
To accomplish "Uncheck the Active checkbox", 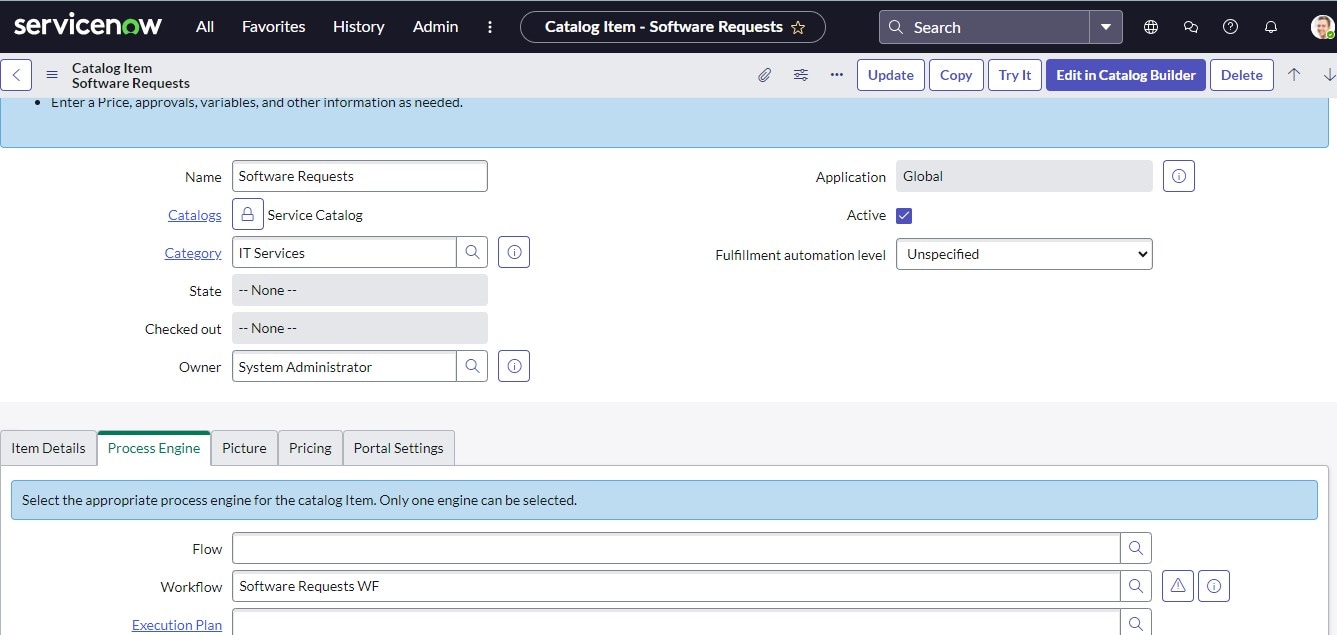I will coord(903,215).
